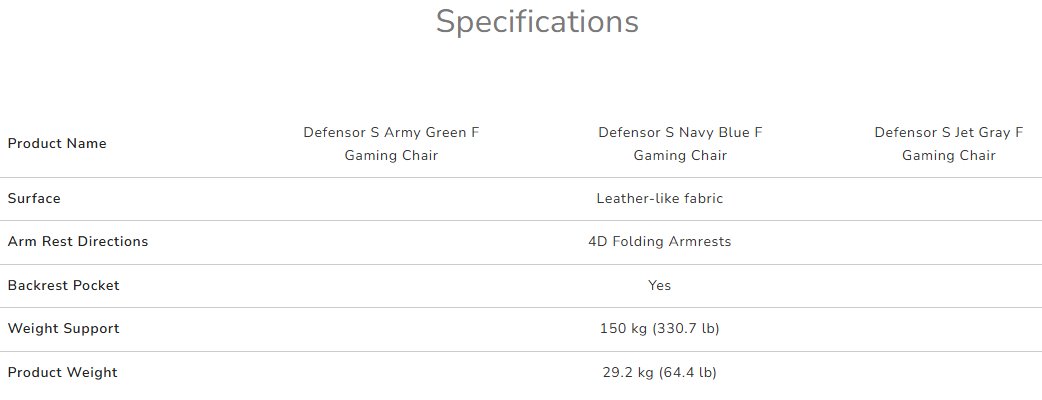Click the '(64.4 lb)' product weight figure

[x=688, y=372]
